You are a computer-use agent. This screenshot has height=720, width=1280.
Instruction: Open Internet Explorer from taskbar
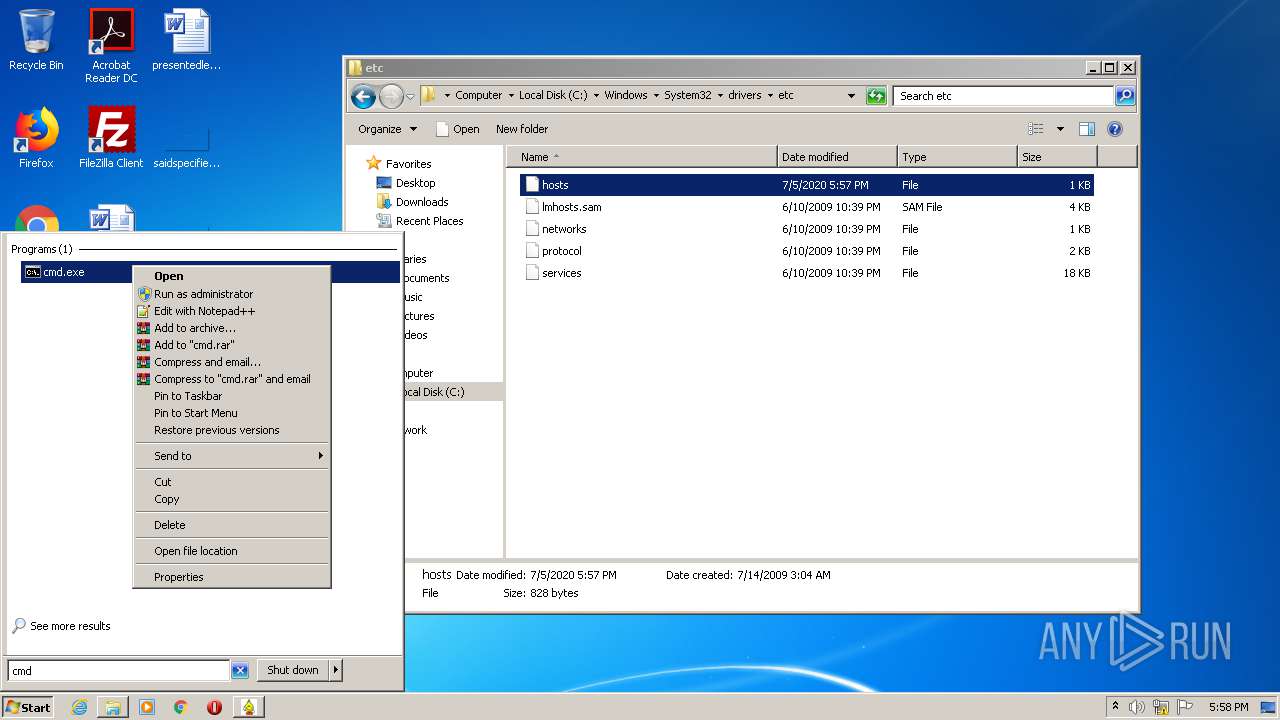click(79, 707)
